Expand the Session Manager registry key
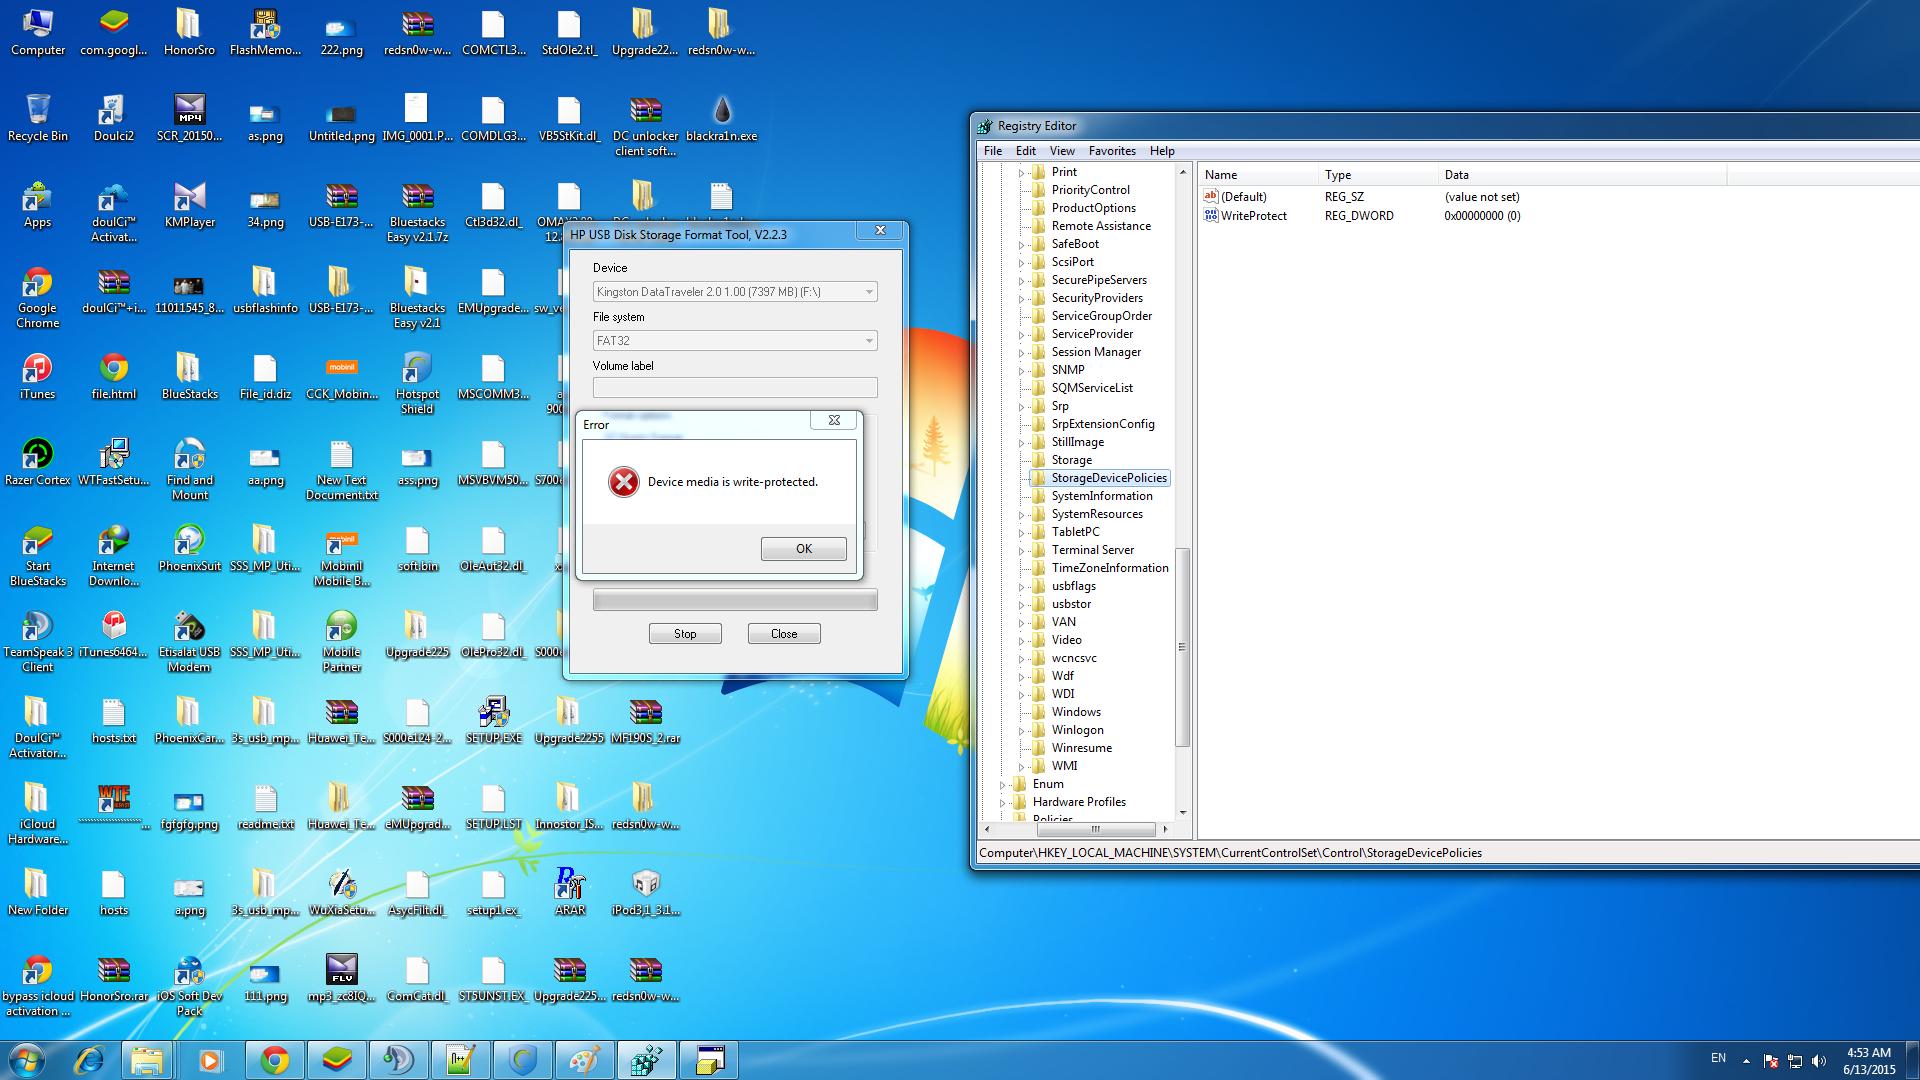This screenshot has height=1080, width=1920. [x=1021, y=352]
